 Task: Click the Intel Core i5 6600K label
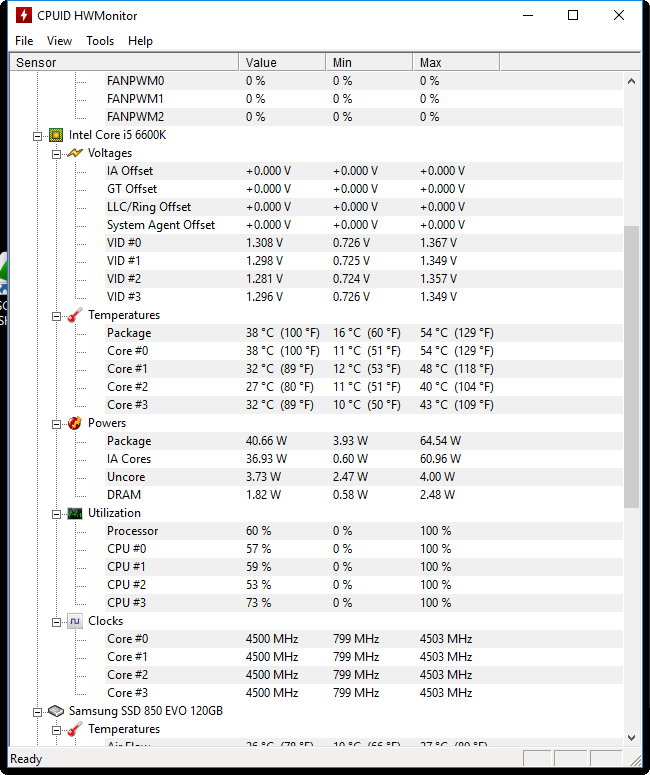[x=118, y=135]
